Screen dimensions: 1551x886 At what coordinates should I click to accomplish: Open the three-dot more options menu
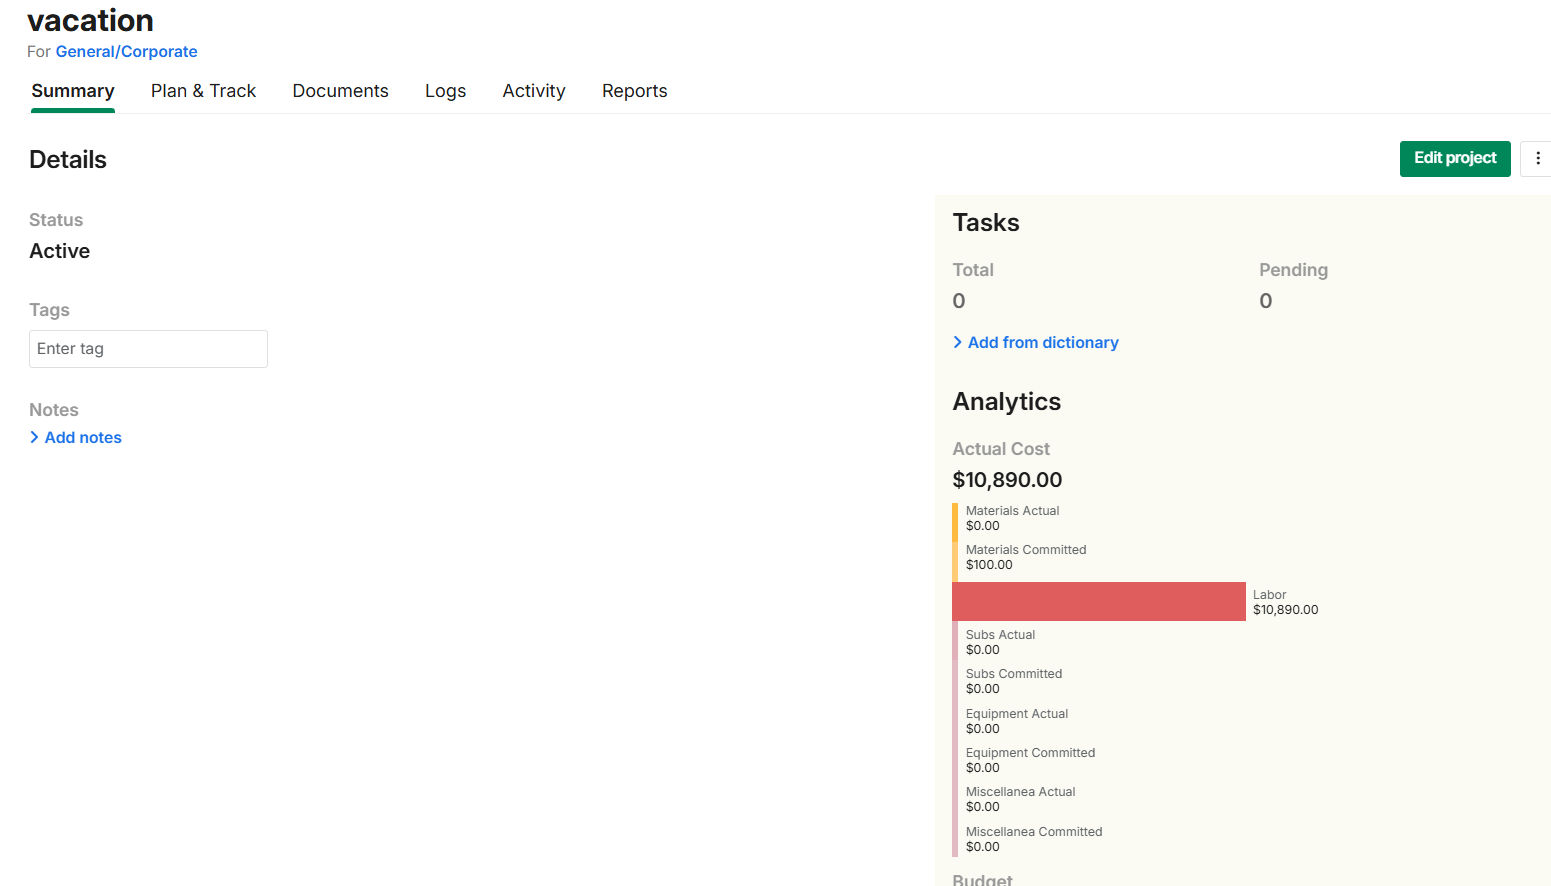pos(1537,159)
